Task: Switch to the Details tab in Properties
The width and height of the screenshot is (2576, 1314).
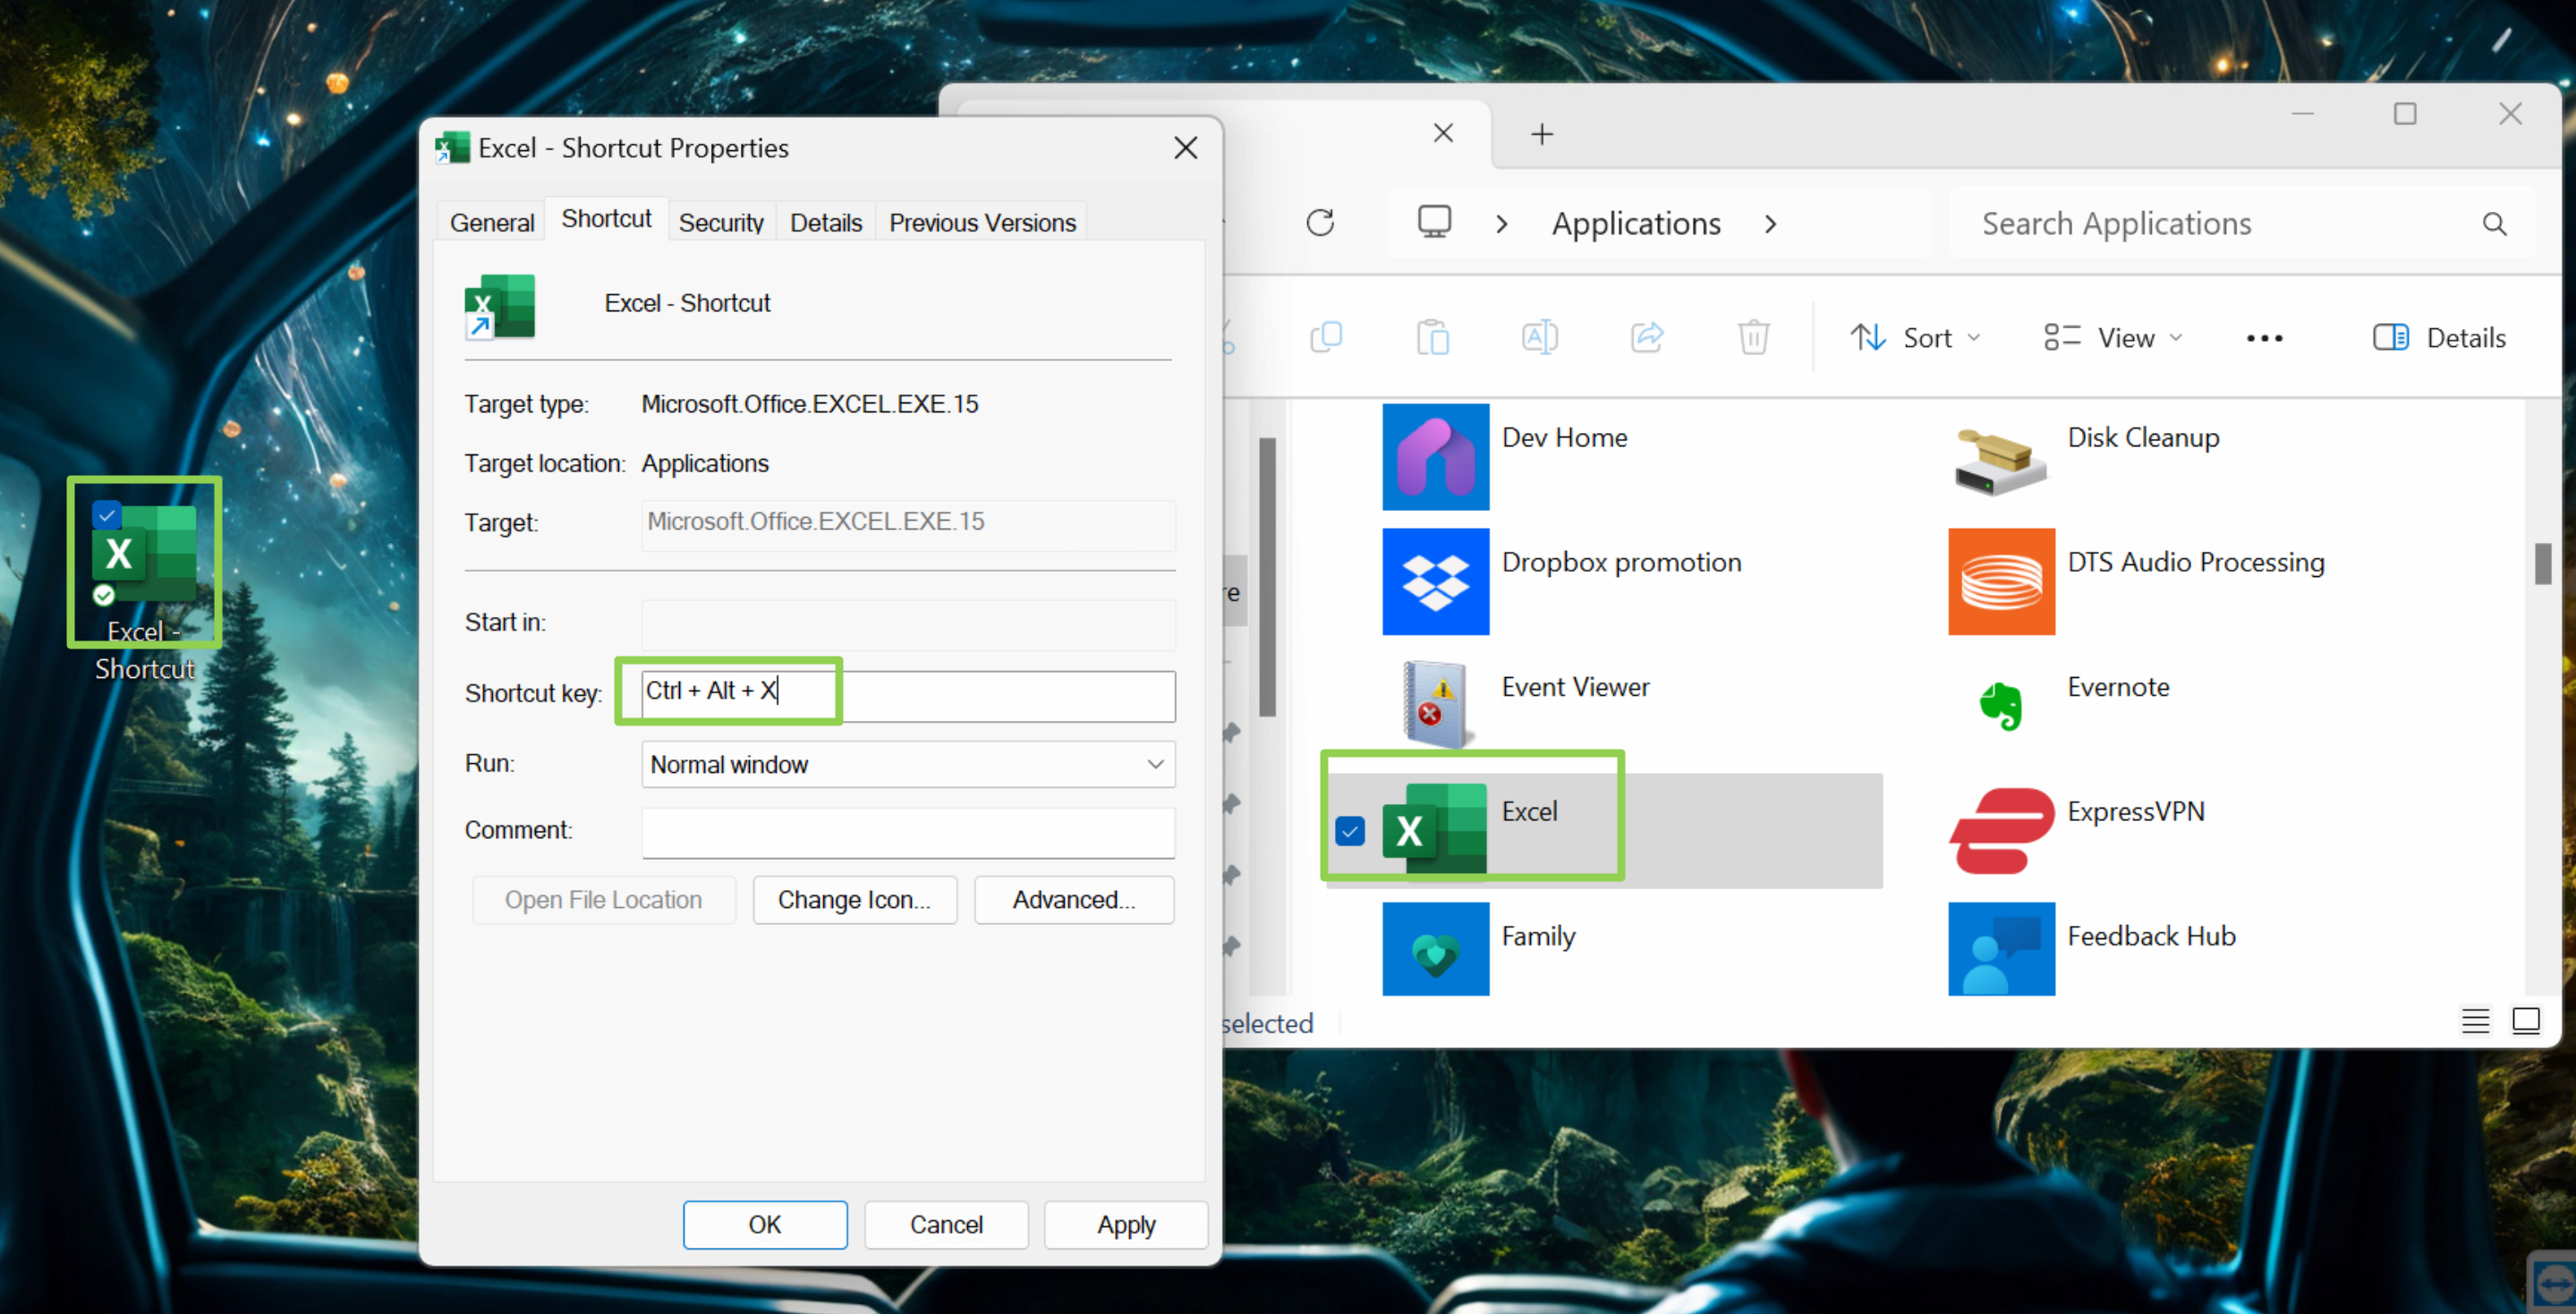Action: 825,222
